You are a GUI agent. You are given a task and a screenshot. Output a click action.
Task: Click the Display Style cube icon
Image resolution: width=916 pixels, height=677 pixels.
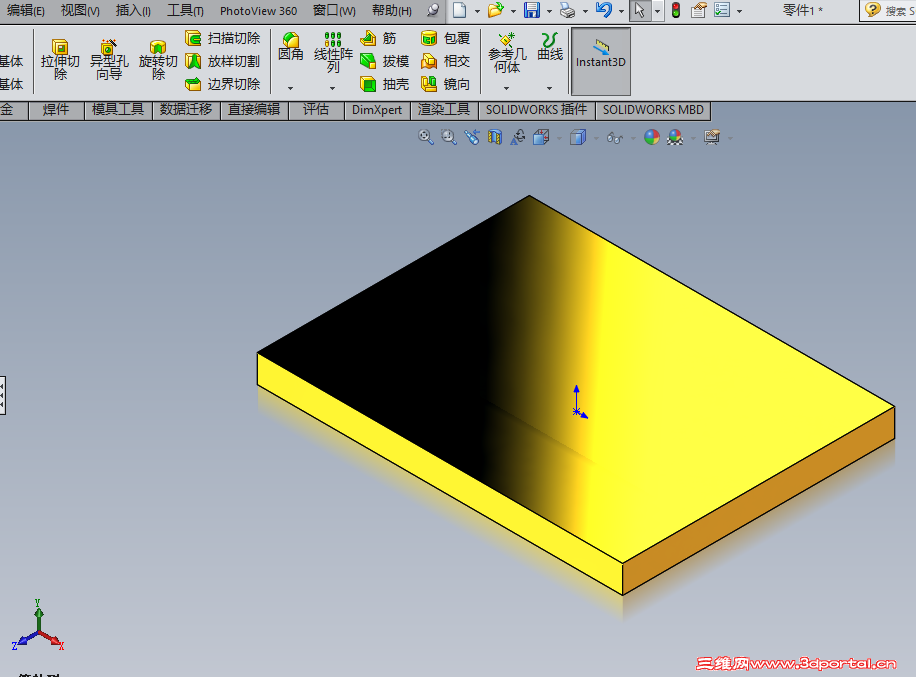click(578, 137)
